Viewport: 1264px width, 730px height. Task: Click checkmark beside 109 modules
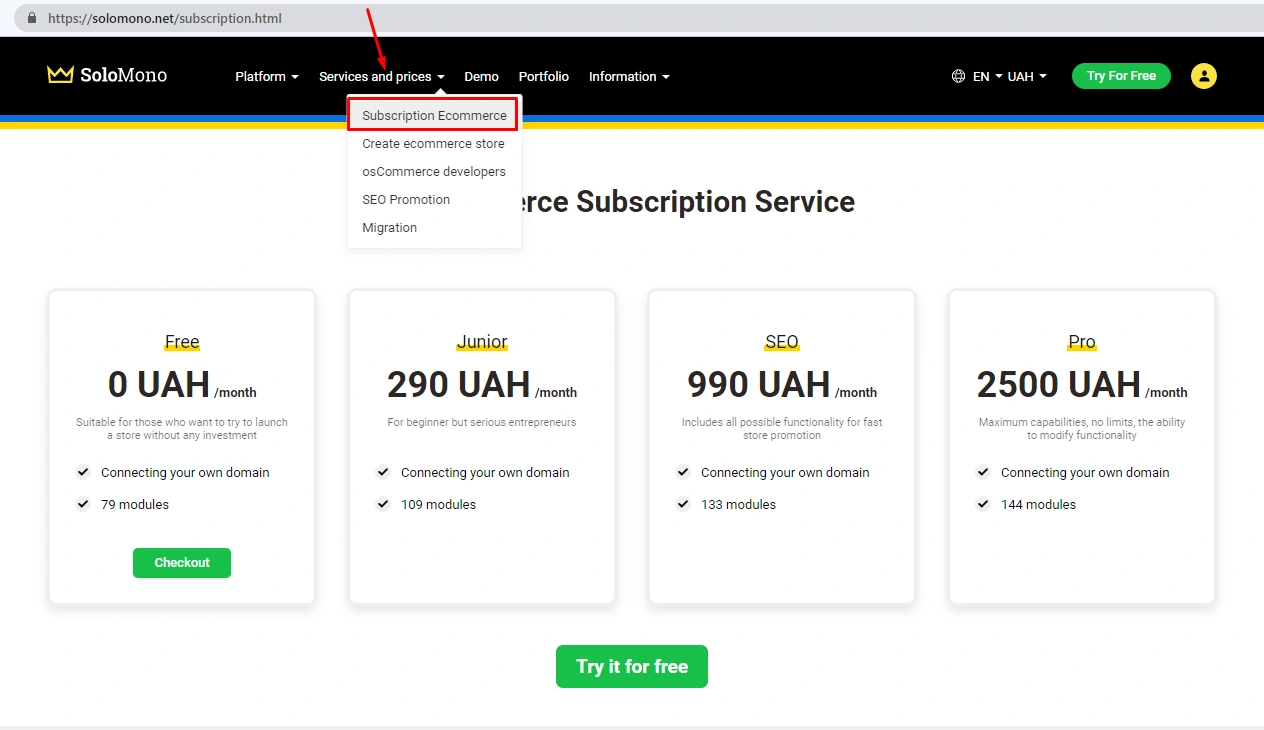pos(383,504)
